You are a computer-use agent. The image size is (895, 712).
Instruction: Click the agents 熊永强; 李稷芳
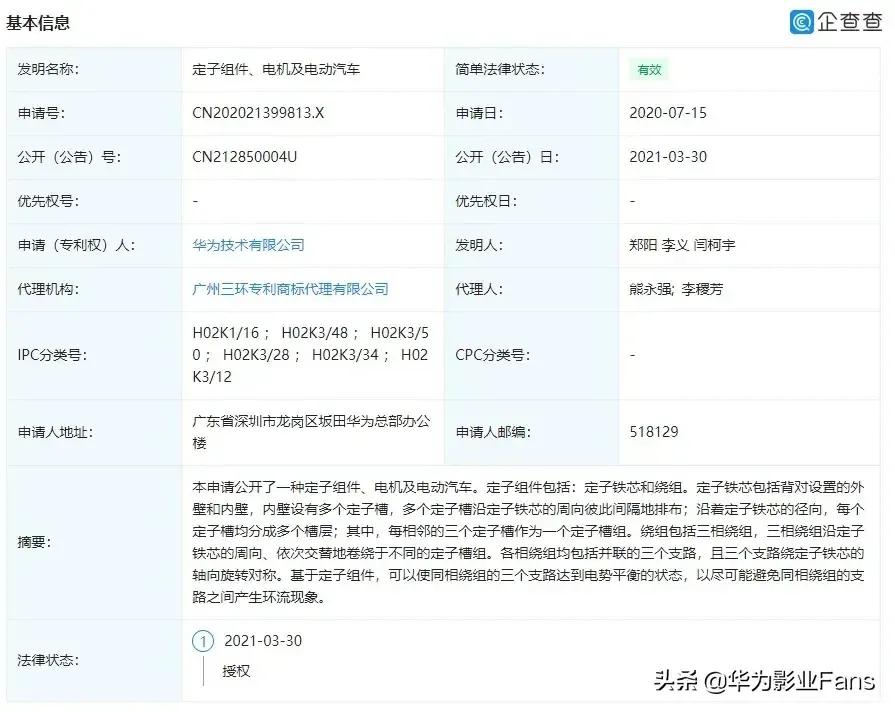click(676, 289)
